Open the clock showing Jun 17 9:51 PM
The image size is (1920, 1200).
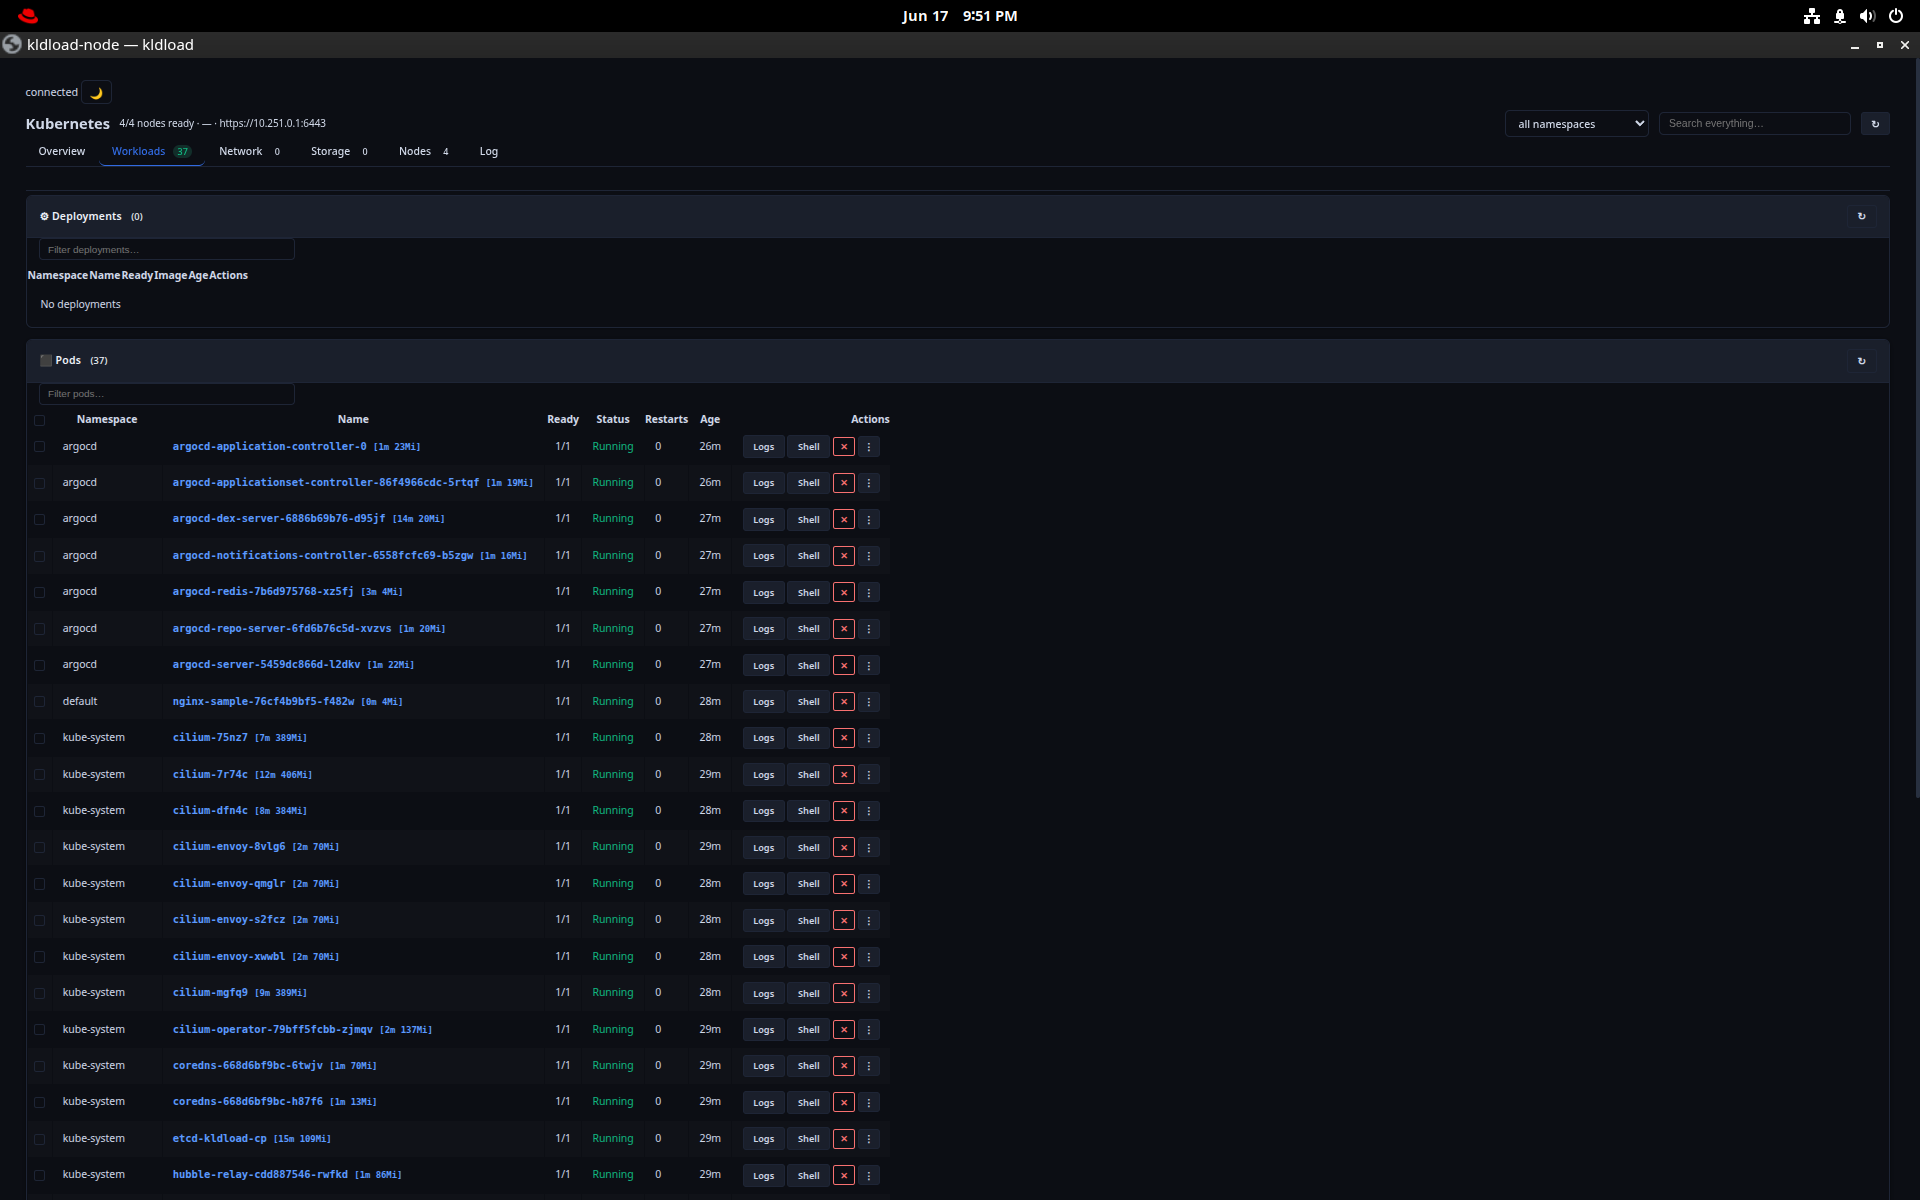point(959,16)
